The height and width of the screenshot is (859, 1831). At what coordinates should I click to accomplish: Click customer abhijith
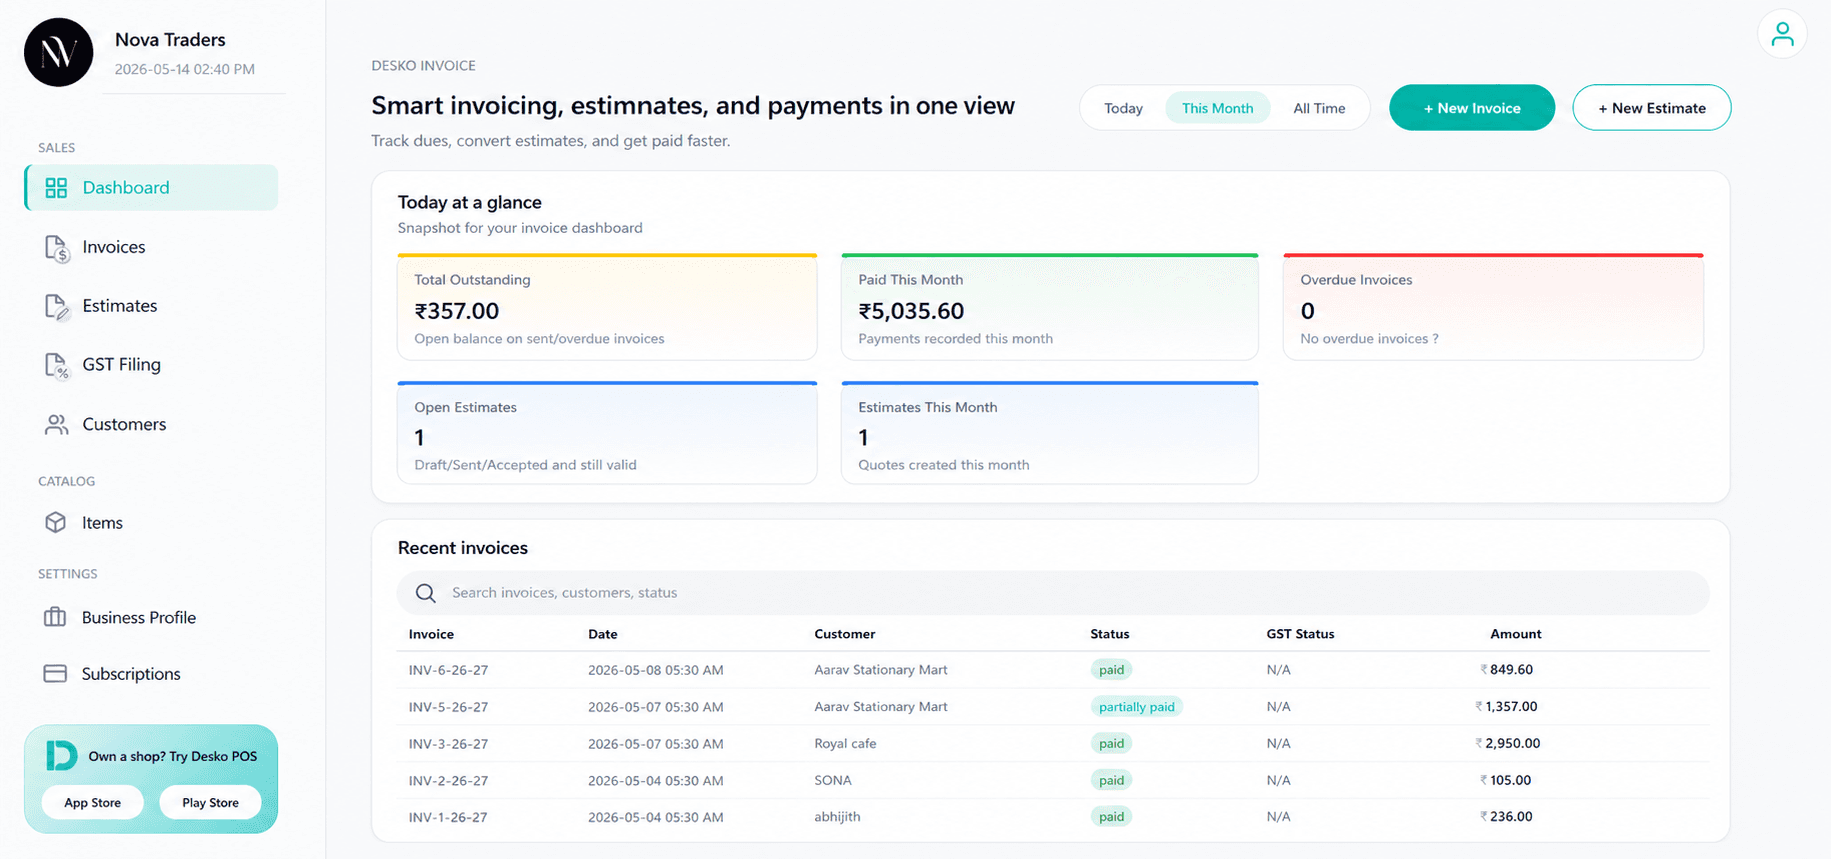[837, 817]
